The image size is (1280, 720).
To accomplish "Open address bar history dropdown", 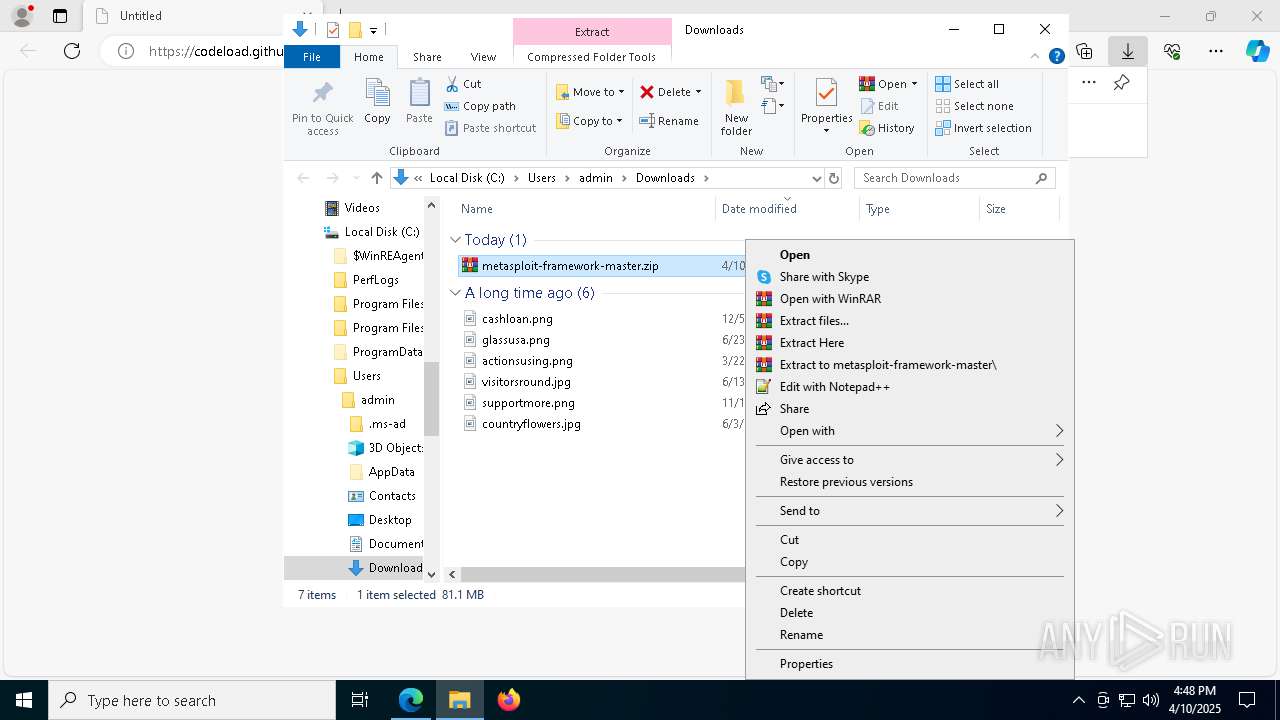I will tap(816, 178).
